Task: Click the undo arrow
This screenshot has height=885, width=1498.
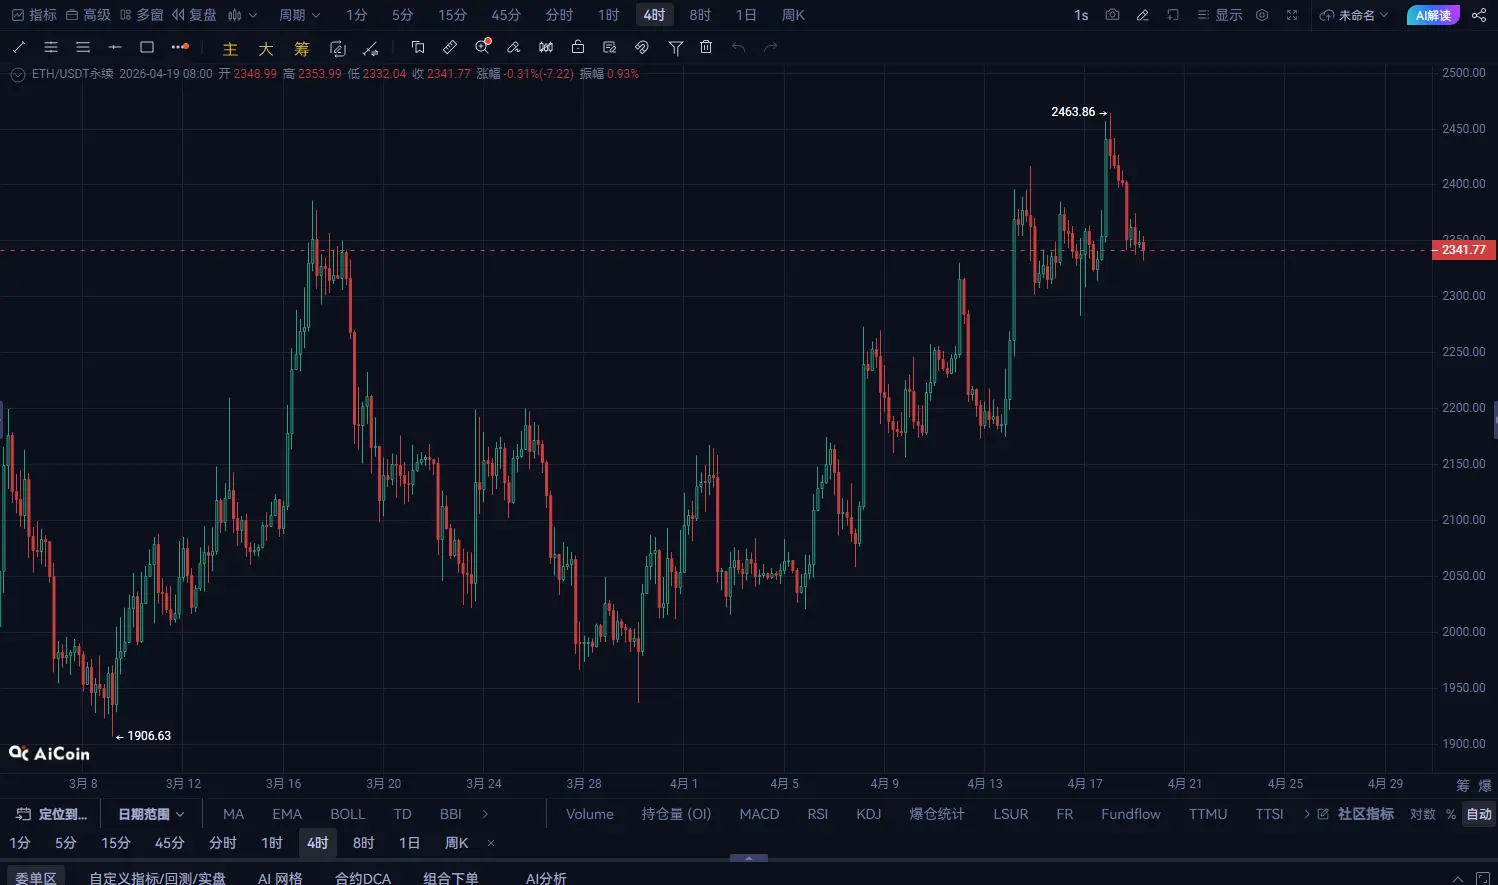Action: coord(738,47)
